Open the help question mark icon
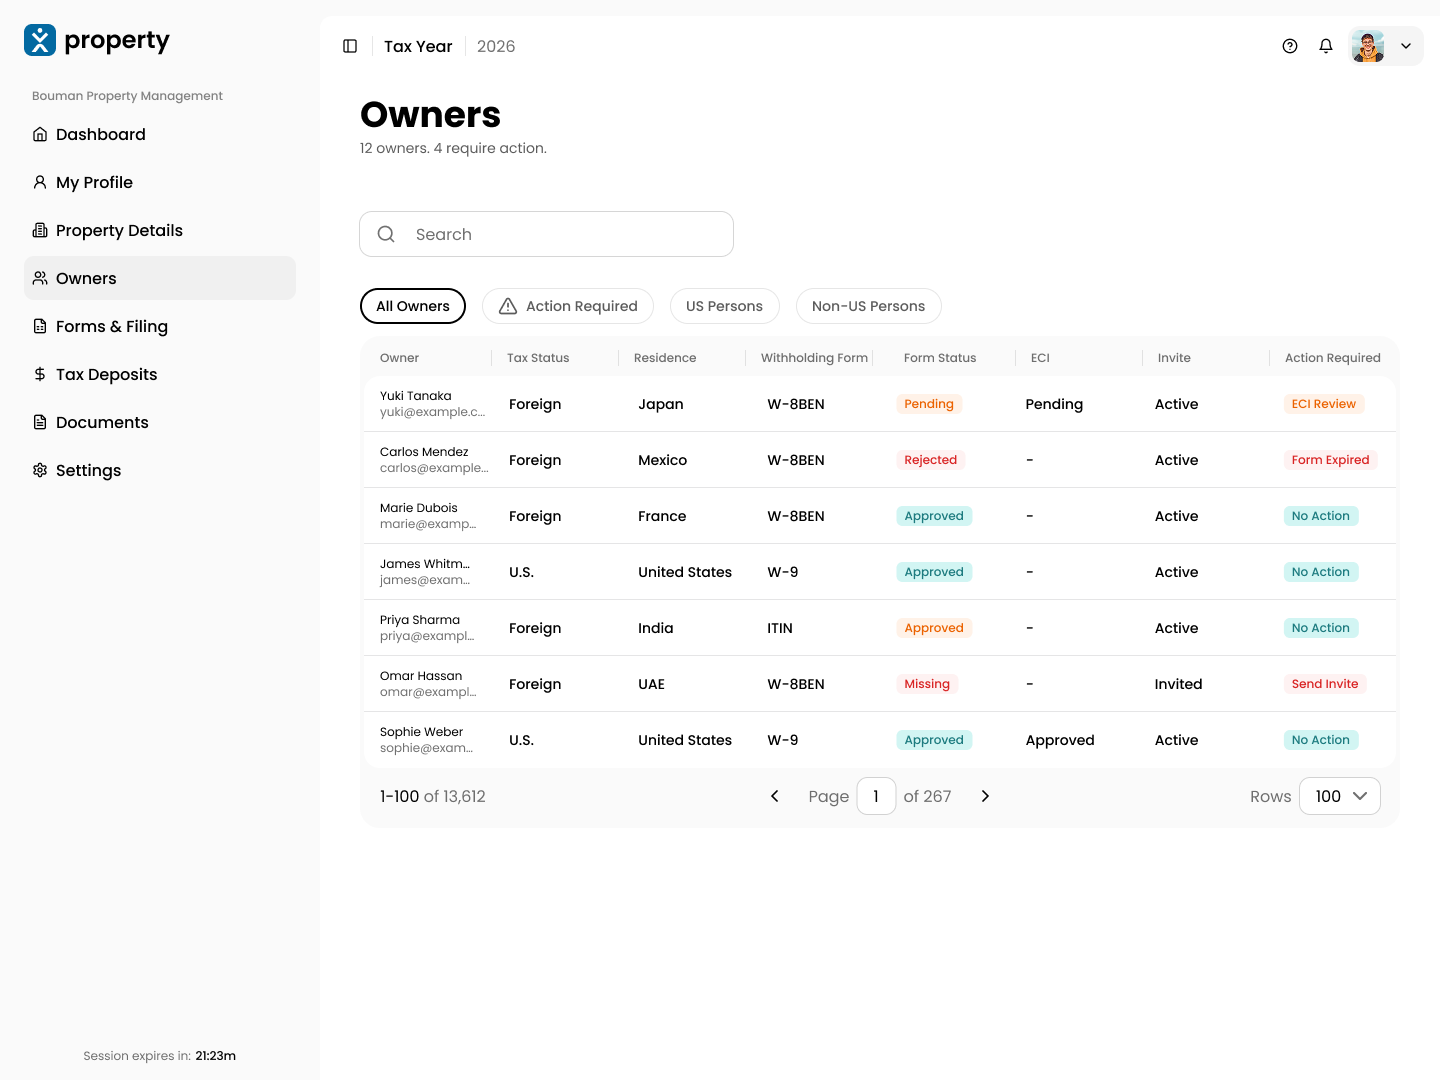Viewport: 1440px width, 1080px height. [x=1290, y=46]
